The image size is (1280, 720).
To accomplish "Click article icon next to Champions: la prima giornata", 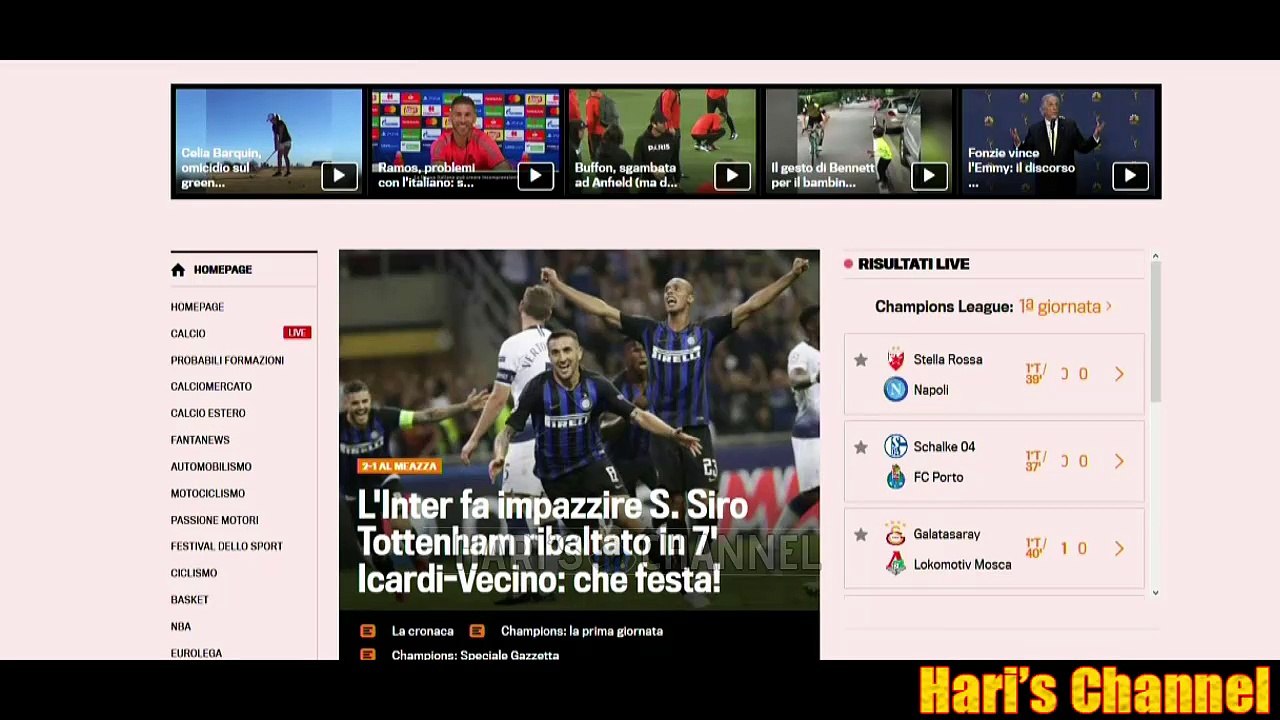I will pos(477,631).
